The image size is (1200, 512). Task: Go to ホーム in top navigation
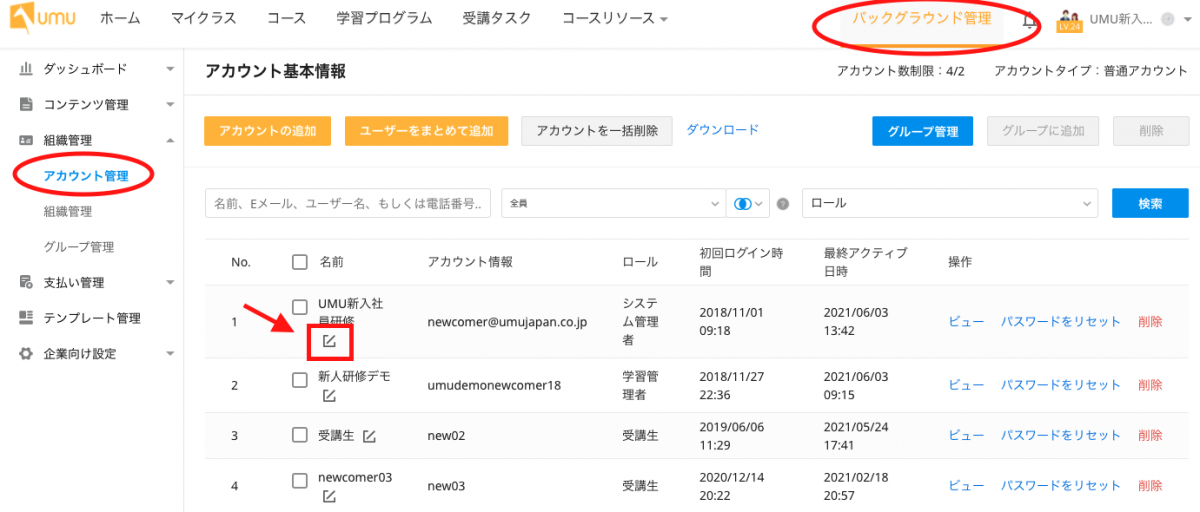[121, 19]
